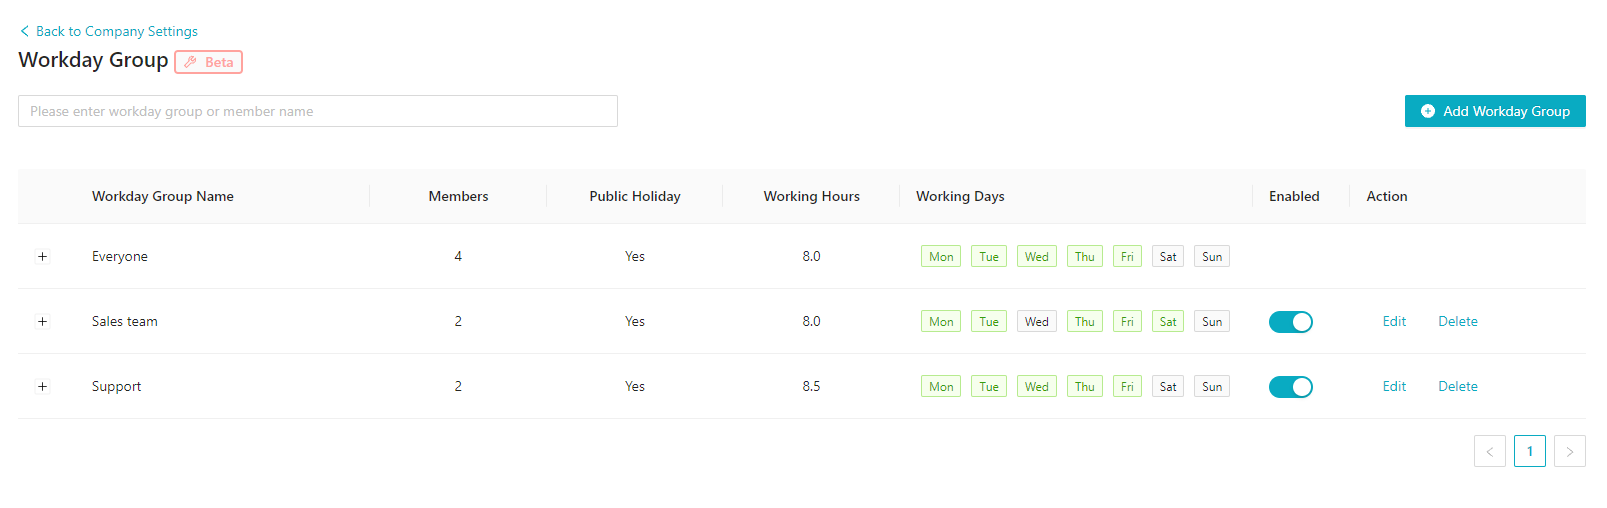This screenshot has height=508, width=1607.
Task: Edit the Sales team group
Action: tap(1394, 321)
